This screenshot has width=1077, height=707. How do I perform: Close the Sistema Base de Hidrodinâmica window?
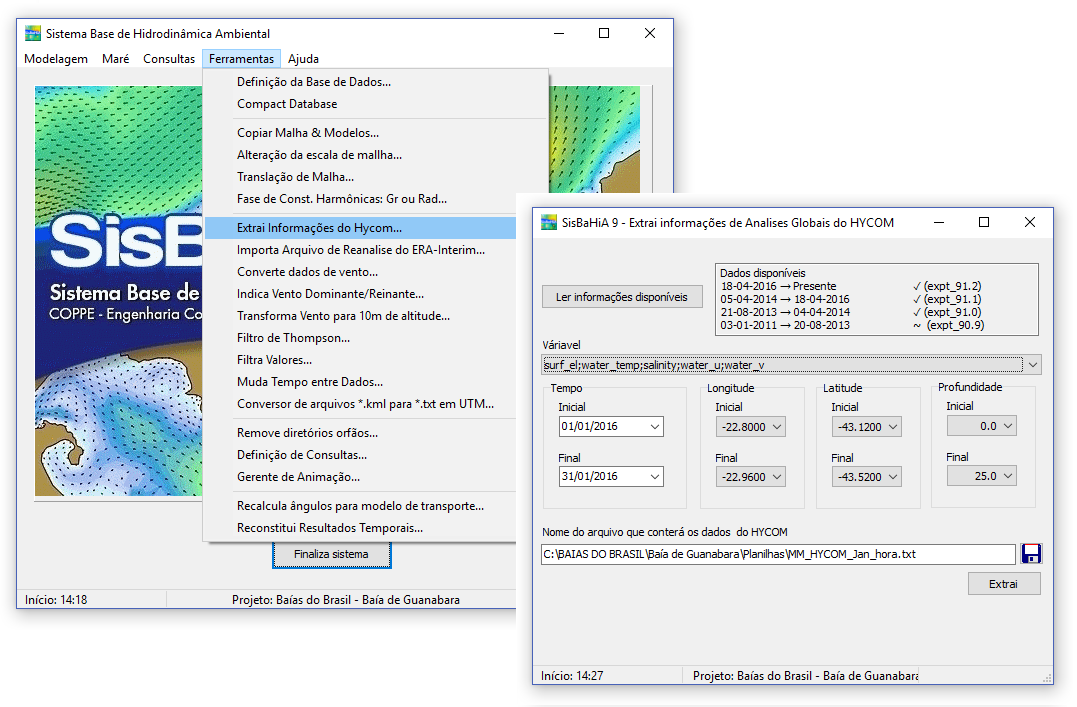pyautogui.click(x=650, y=33)
